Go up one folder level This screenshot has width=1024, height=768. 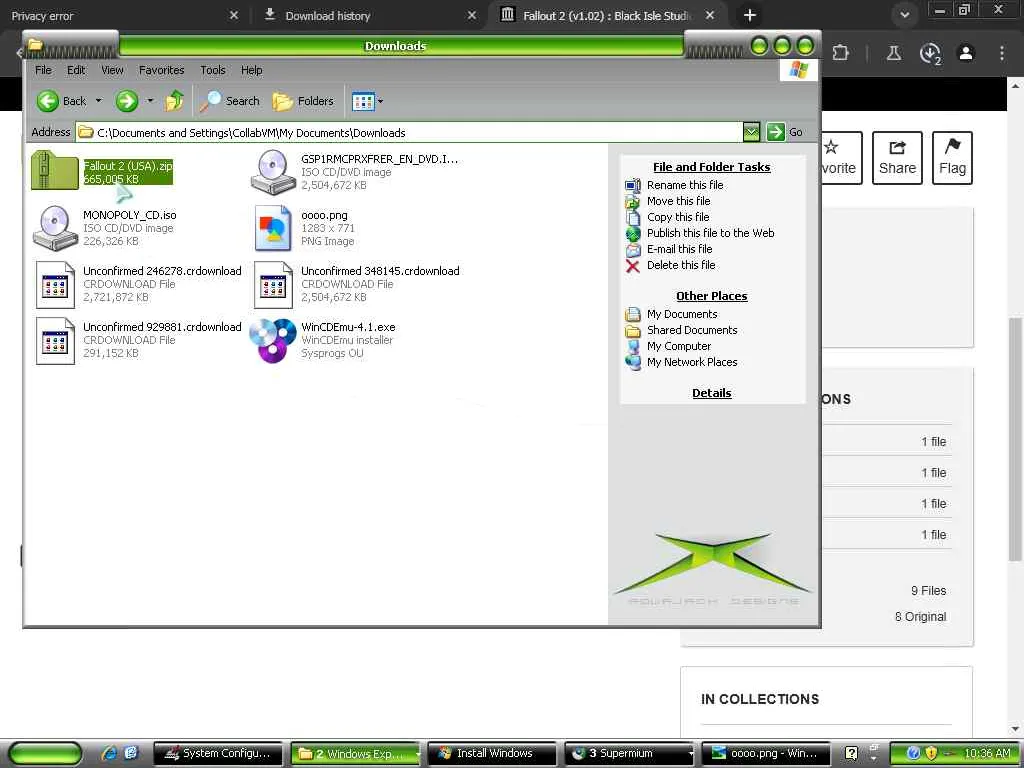[174, 101]
